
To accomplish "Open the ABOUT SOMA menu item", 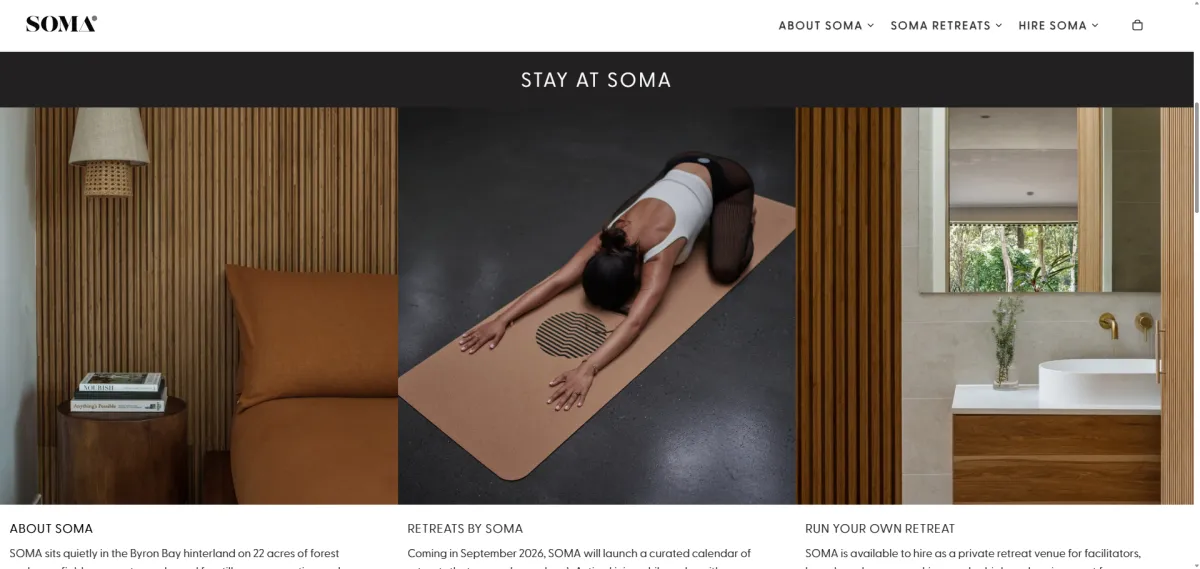I will tap(820, 25).
